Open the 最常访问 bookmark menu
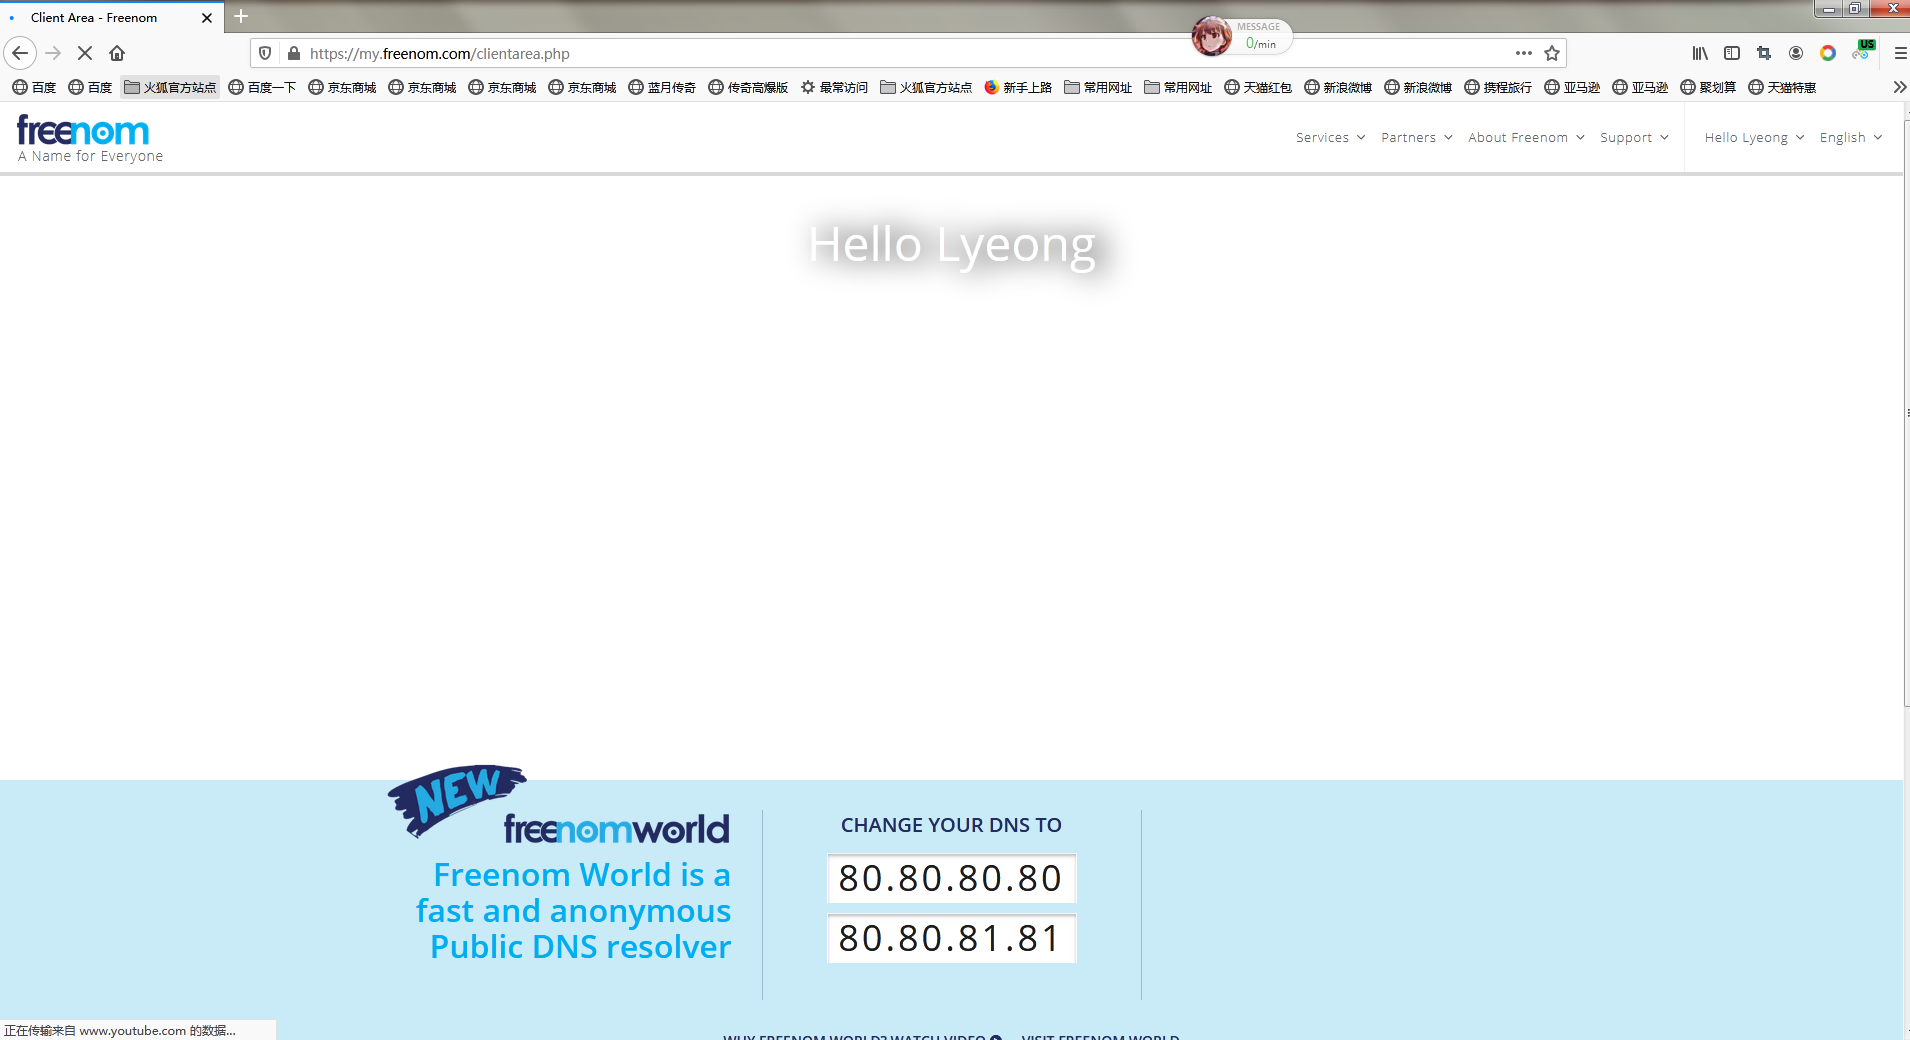Viewport: 1910px width, 1040px height. pos(834,87)
